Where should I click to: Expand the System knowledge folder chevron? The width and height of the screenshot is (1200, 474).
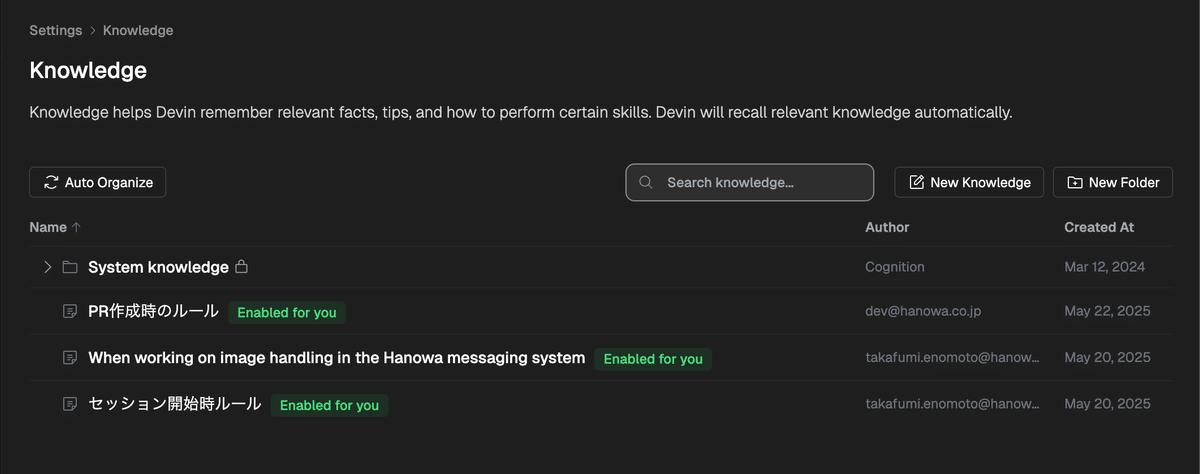click(47, 268)
